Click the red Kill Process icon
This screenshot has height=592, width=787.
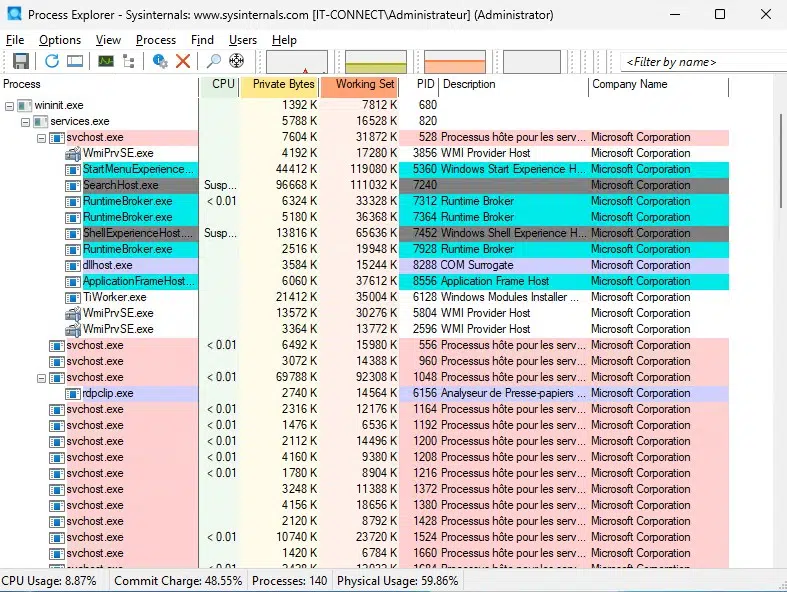pyautogui.click(x=183, y=61)
